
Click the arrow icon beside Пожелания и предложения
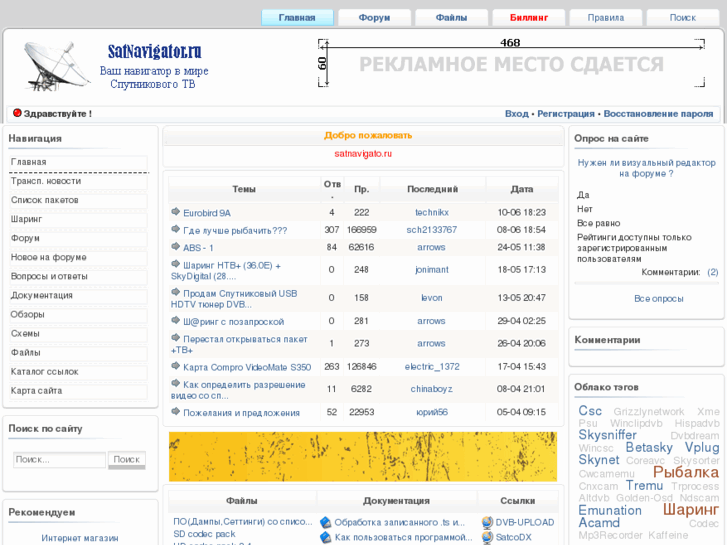175,411
